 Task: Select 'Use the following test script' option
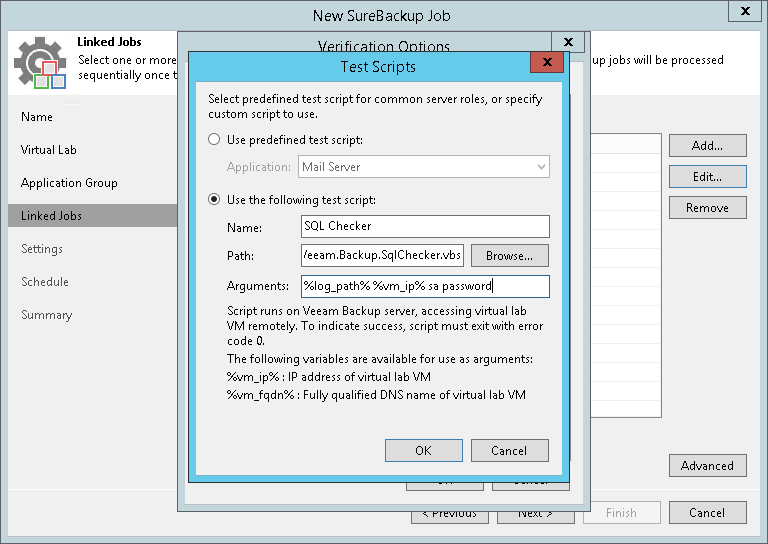coord(214,200)
